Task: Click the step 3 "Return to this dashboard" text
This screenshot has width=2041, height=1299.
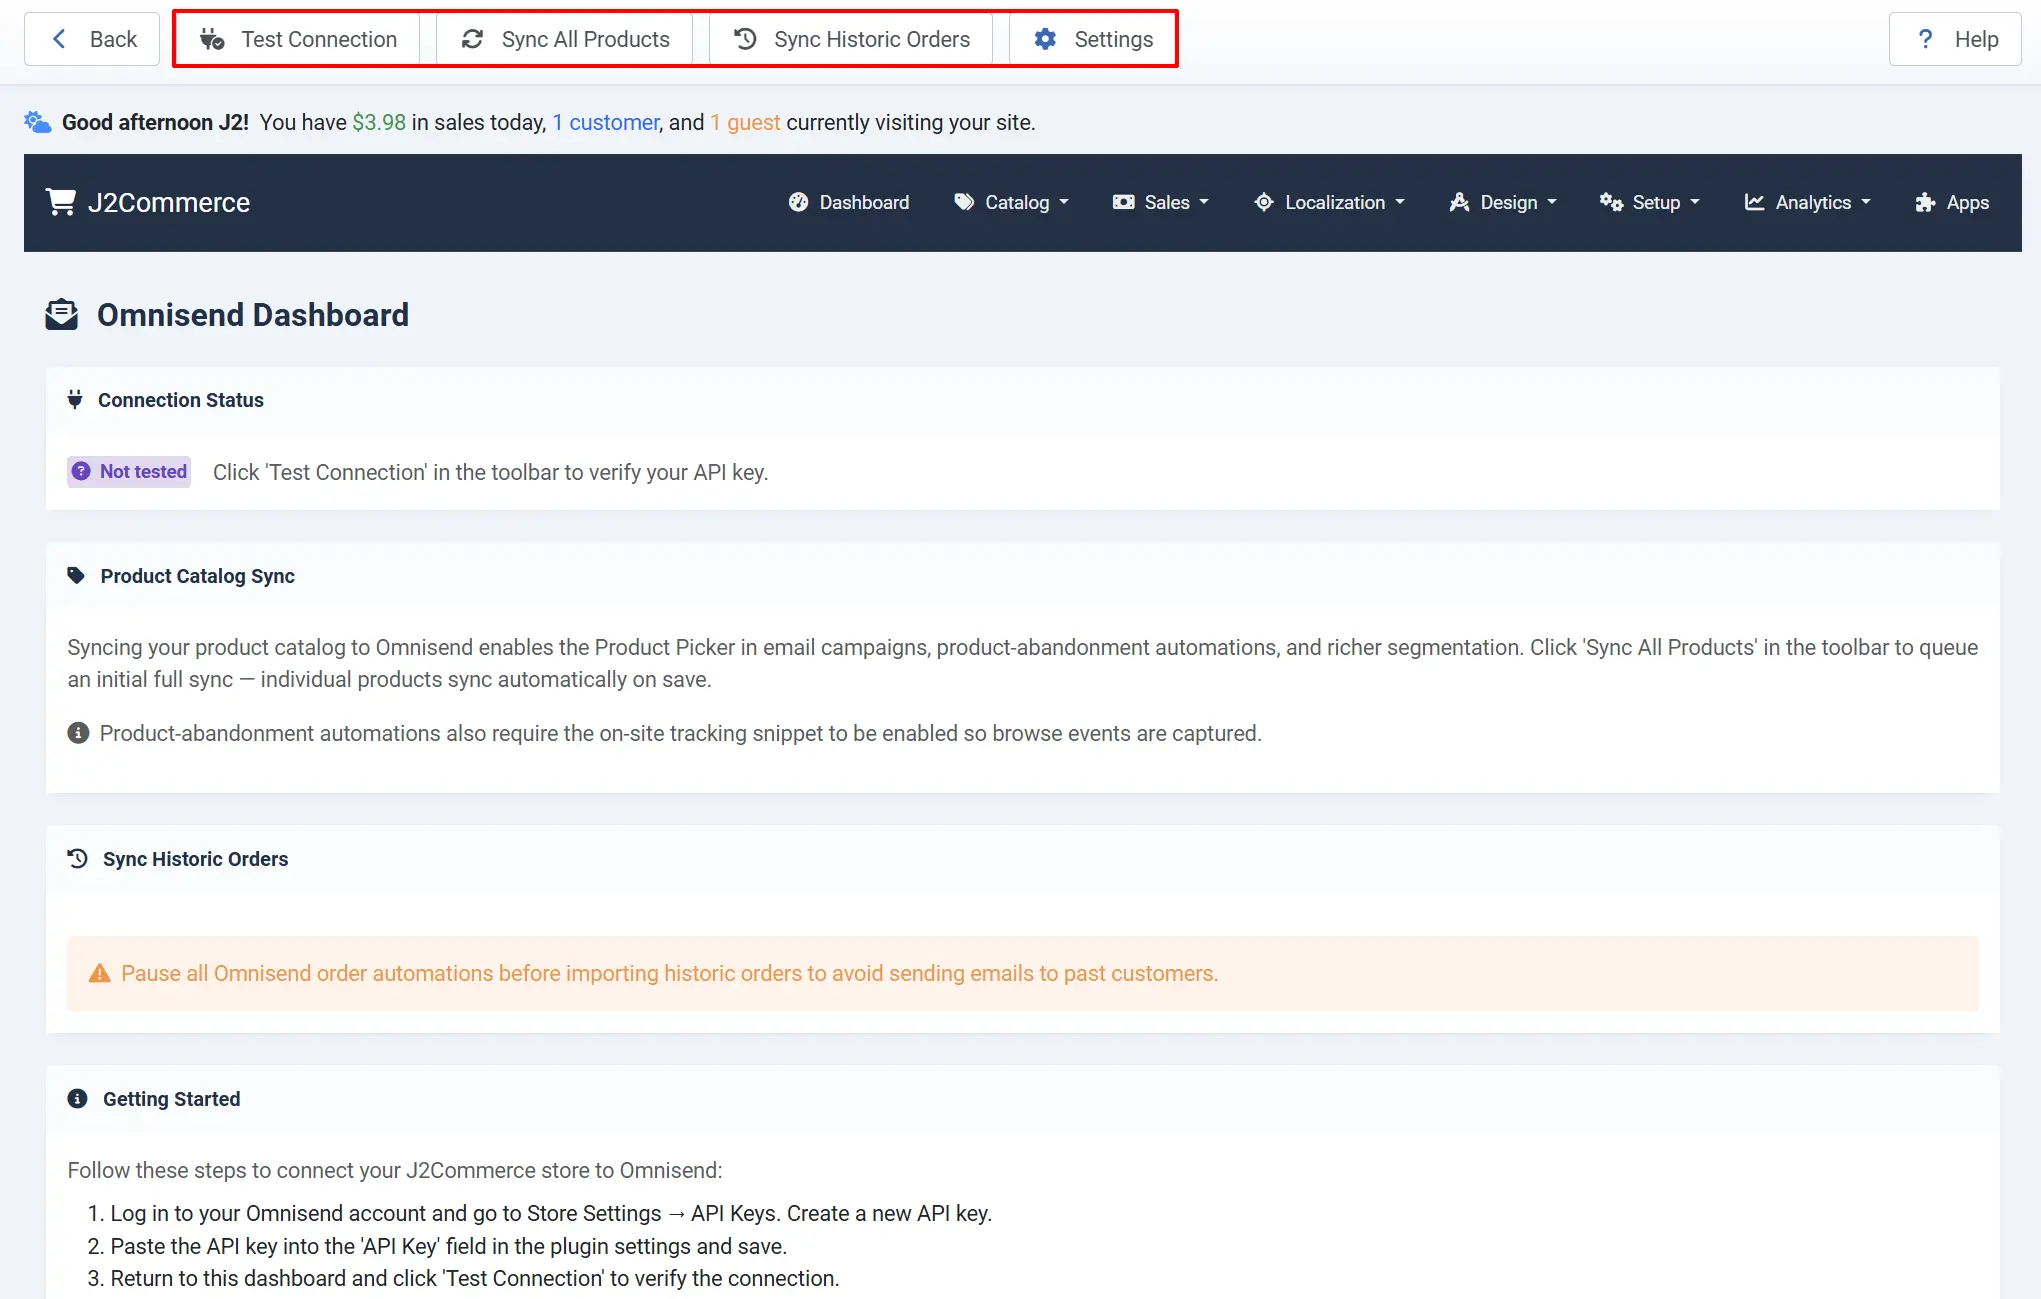Action: pyautogui.click(x=475, y=1278)
